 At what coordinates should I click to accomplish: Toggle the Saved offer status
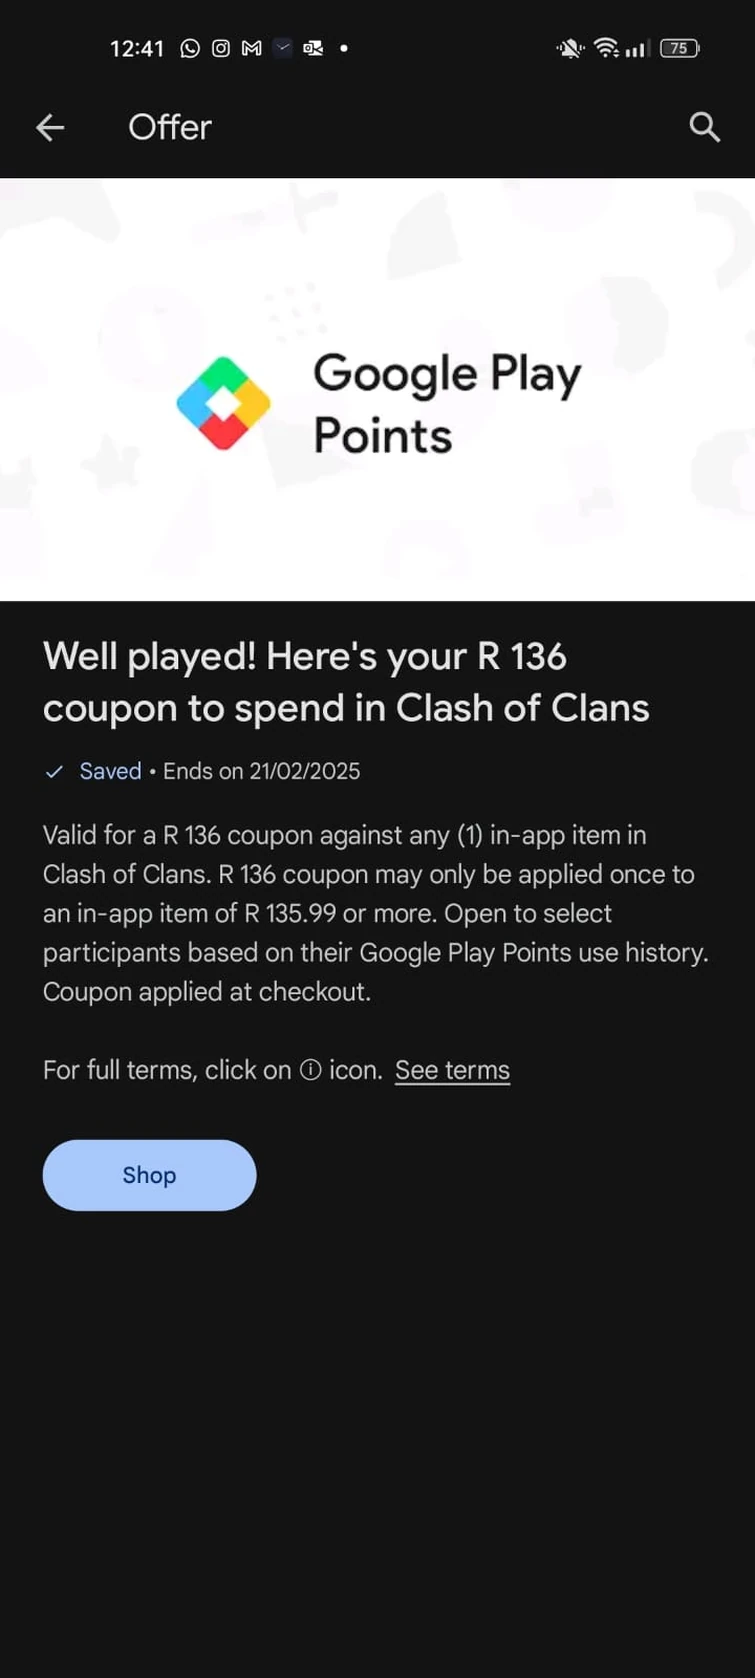click(110, 771)
